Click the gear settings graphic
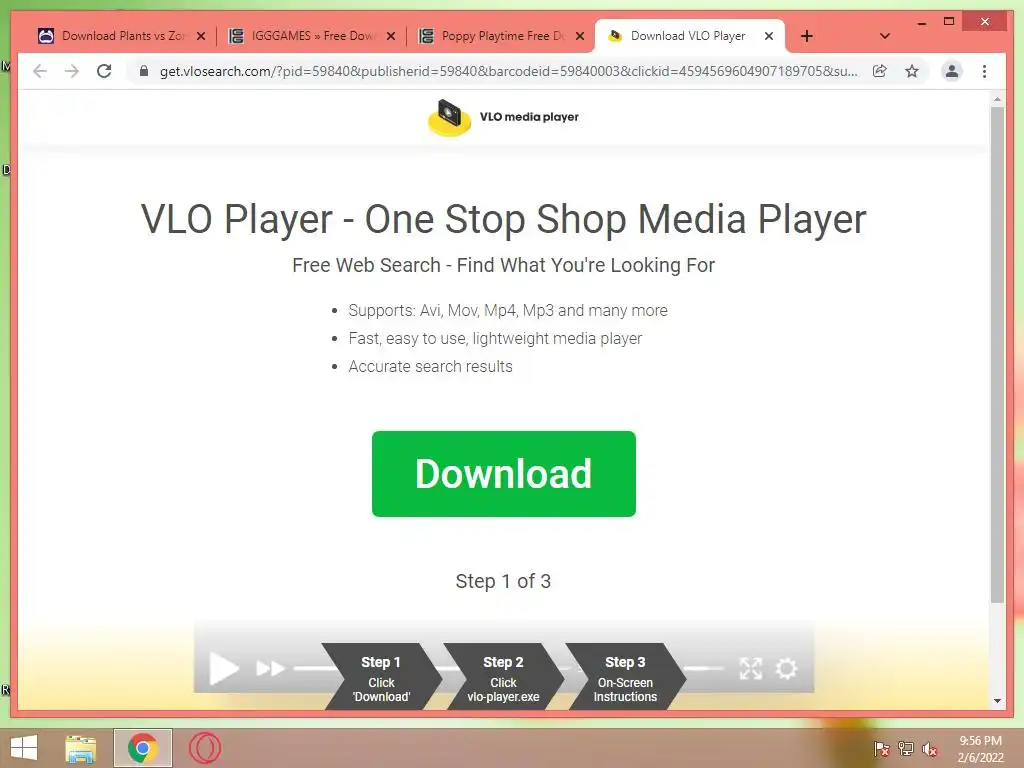 [786, 668]
